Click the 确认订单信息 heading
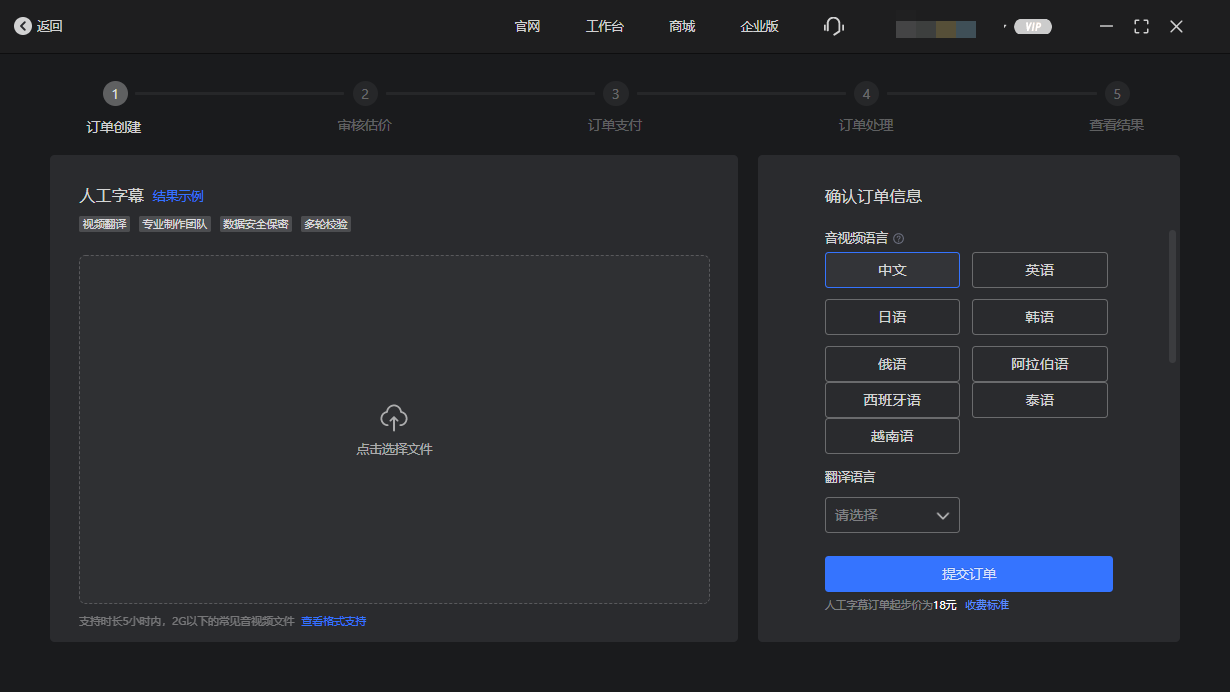The width and height of the screenshot is (1230, 692). coord(873,196)
